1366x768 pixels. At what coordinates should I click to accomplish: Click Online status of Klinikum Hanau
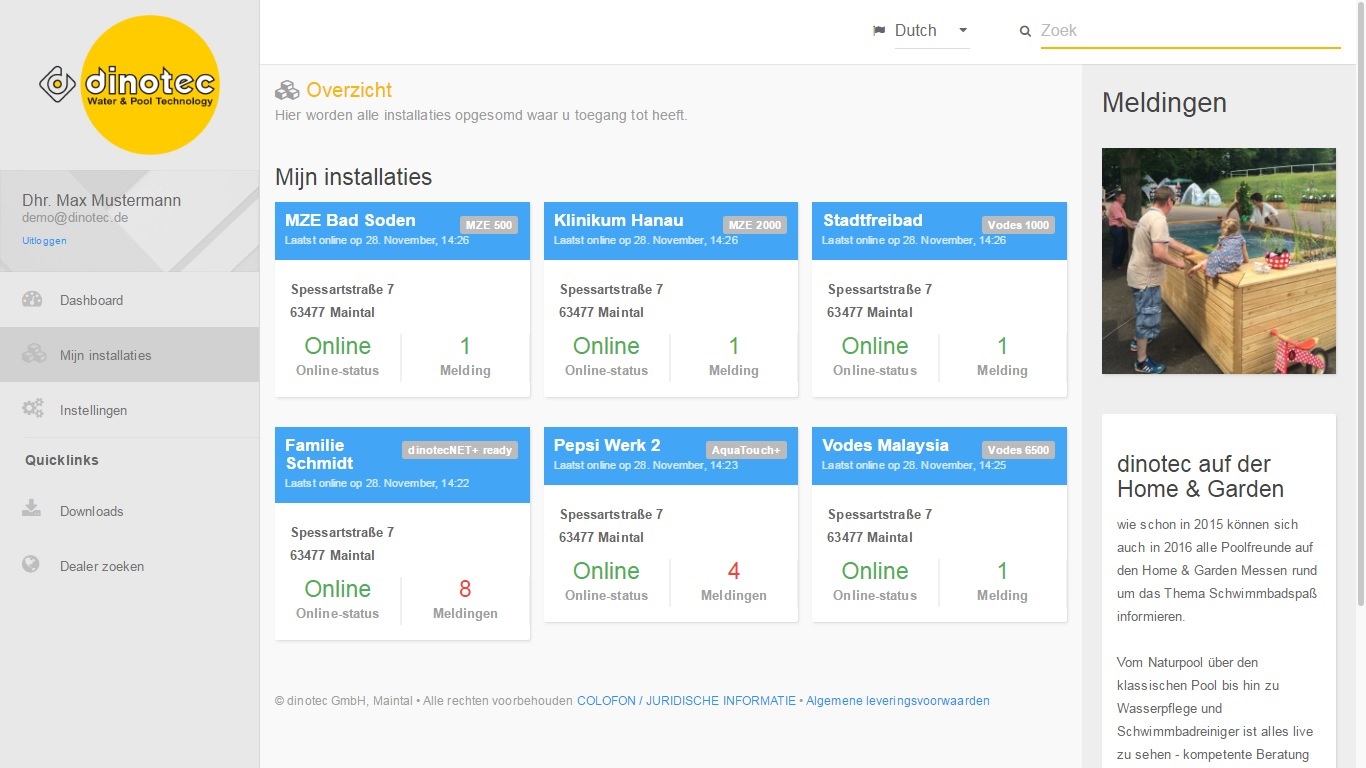[606, 356]
